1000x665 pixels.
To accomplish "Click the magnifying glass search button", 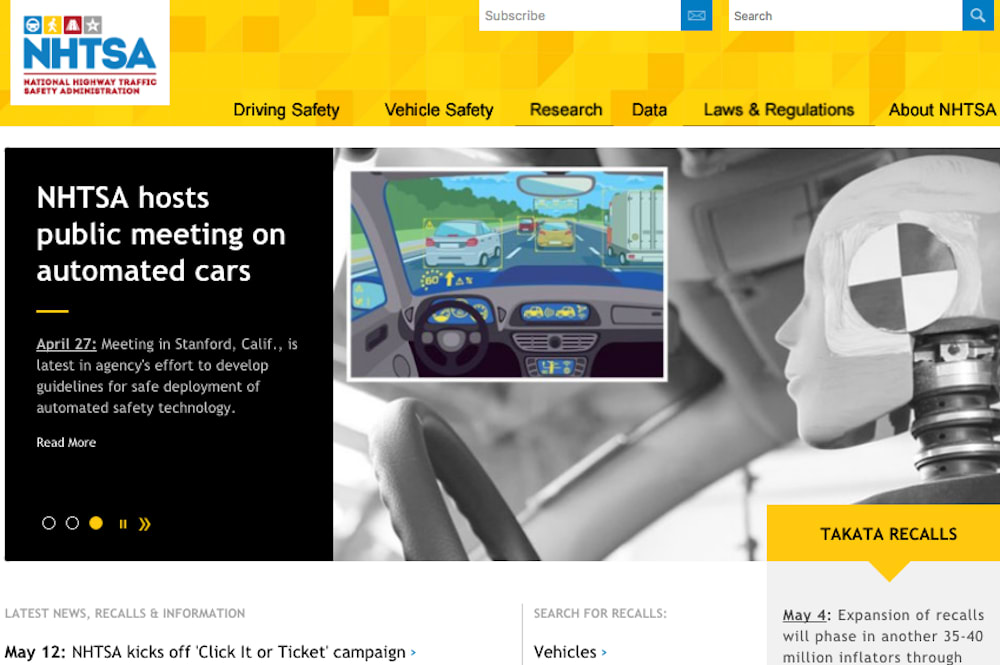I will pos(978,15).
